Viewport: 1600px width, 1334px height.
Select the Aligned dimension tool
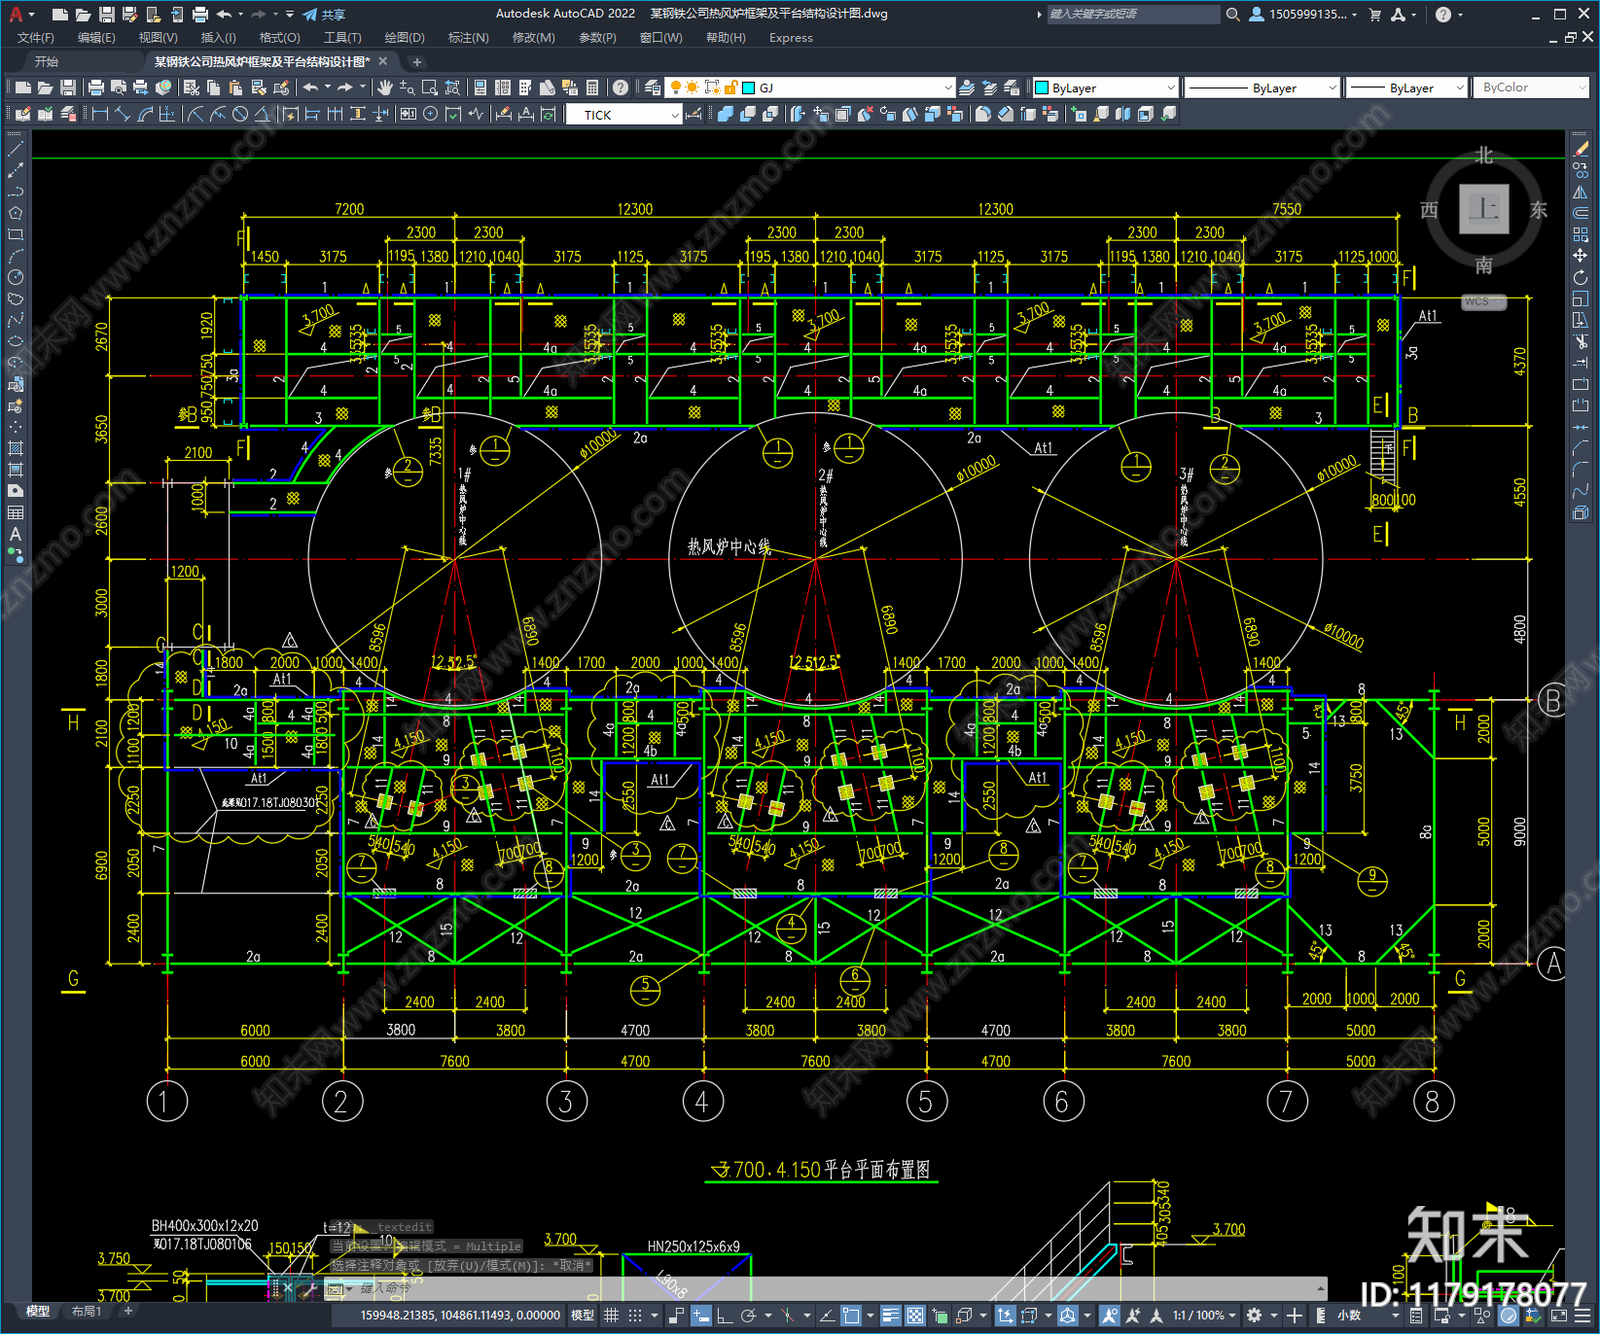coord(122,114)
